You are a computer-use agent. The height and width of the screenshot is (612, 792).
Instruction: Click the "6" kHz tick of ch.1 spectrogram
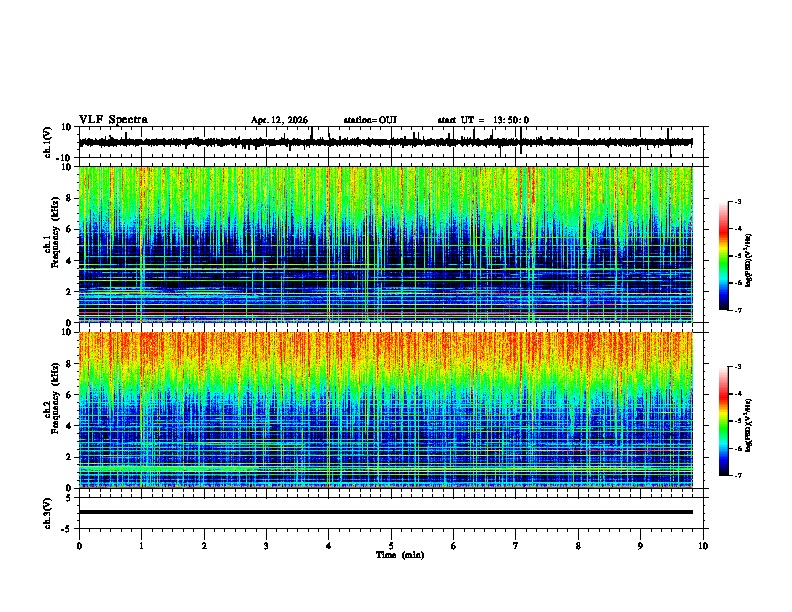[x=70, y=229]
